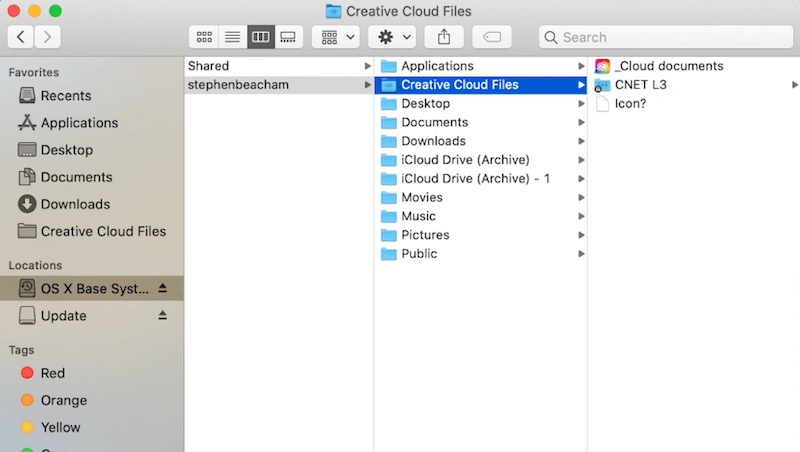Expand the Applications column arrow
The image size is (800, 452).
[x=581, y=66]
